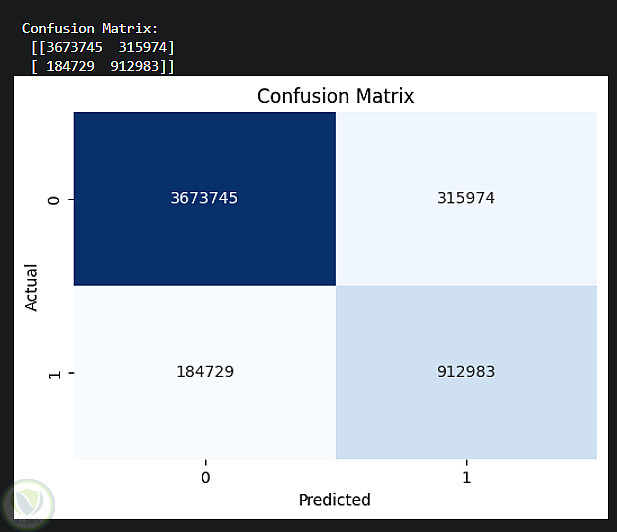
Task: Click the plot title 'Confusion Matrix'
Action: tap(335, 96)
